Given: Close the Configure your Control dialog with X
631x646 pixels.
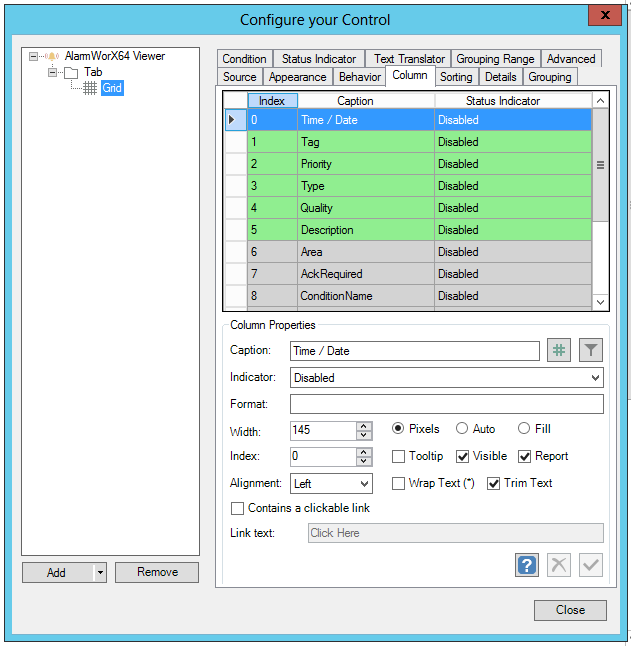Looking at the screenshot, I should [605, 16].
